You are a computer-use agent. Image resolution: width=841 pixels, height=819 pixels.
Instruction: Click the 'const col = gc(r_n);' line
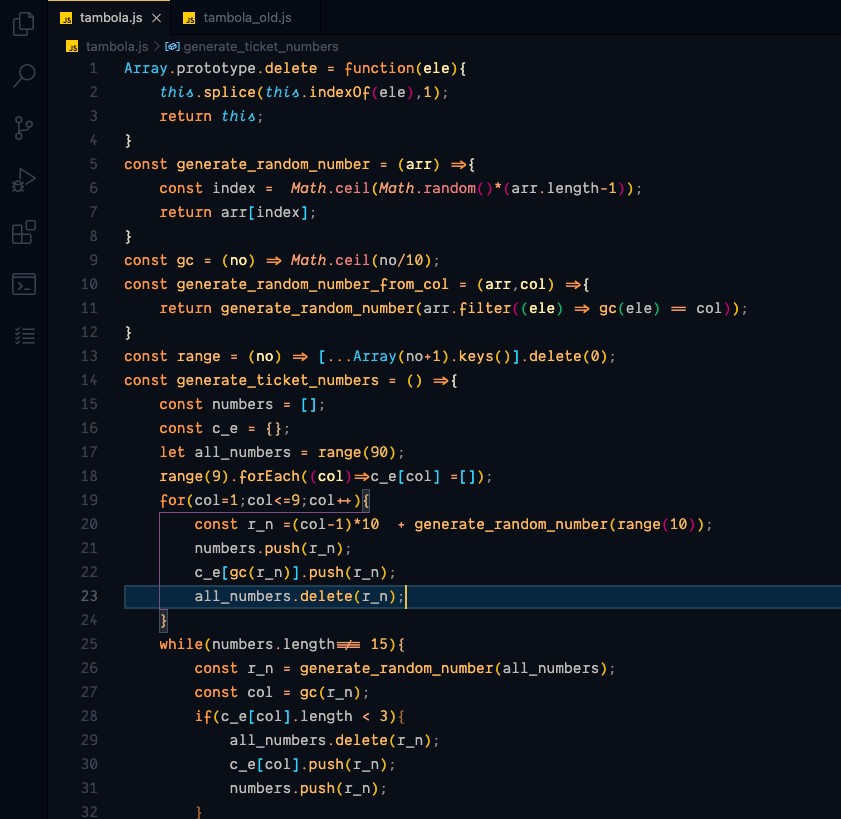coord(282,692)
